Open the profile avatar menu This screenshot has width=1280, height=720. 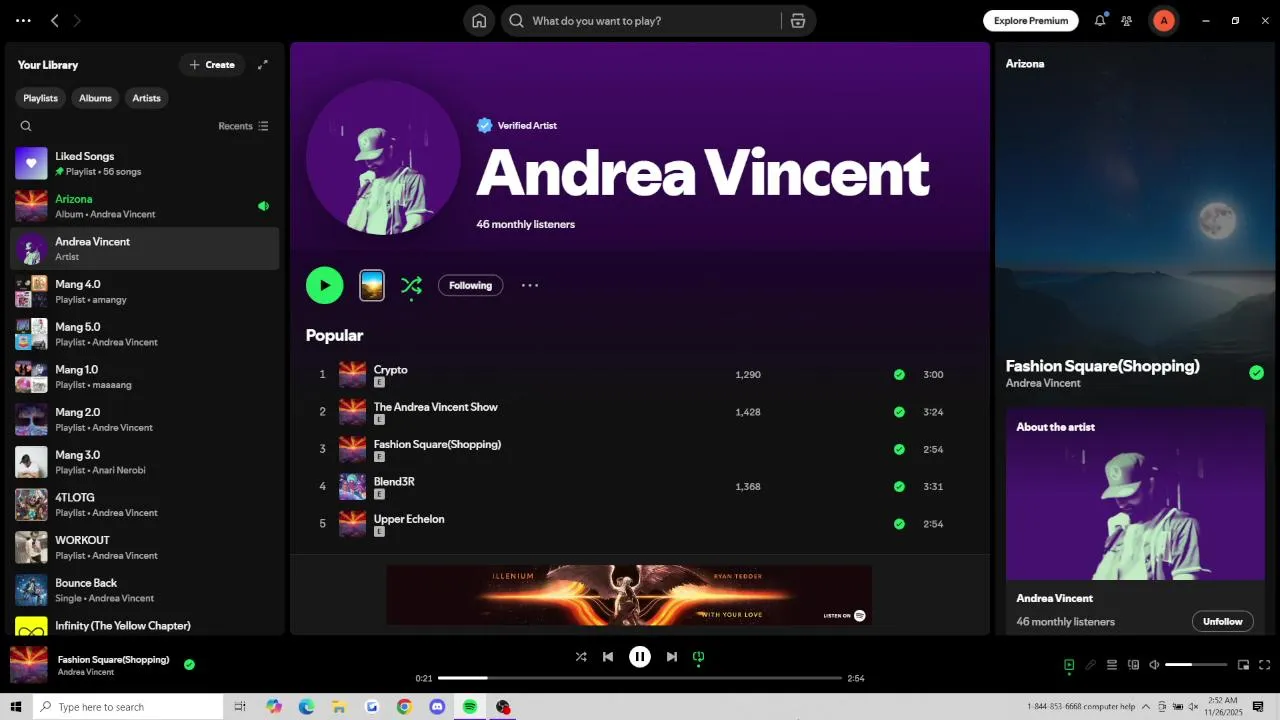point(1164,21)
